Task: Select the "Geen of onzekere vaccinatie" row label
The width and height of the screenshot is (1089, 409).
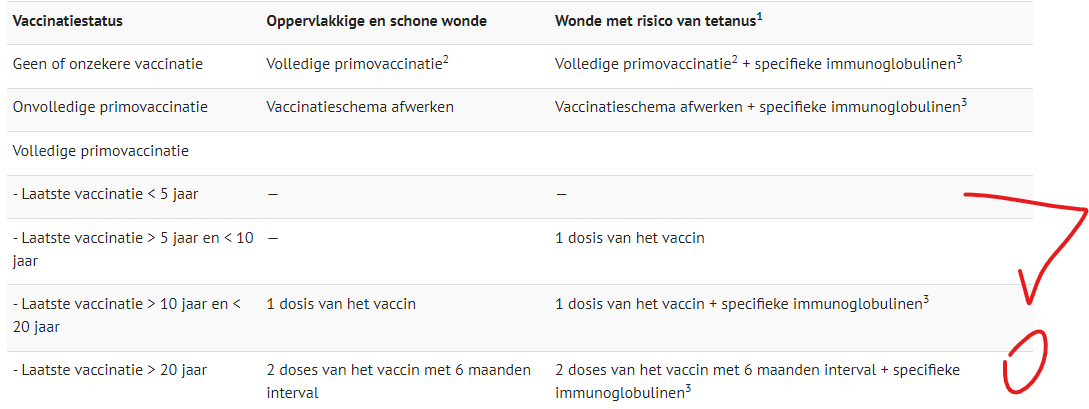Action: pos(108,64)
